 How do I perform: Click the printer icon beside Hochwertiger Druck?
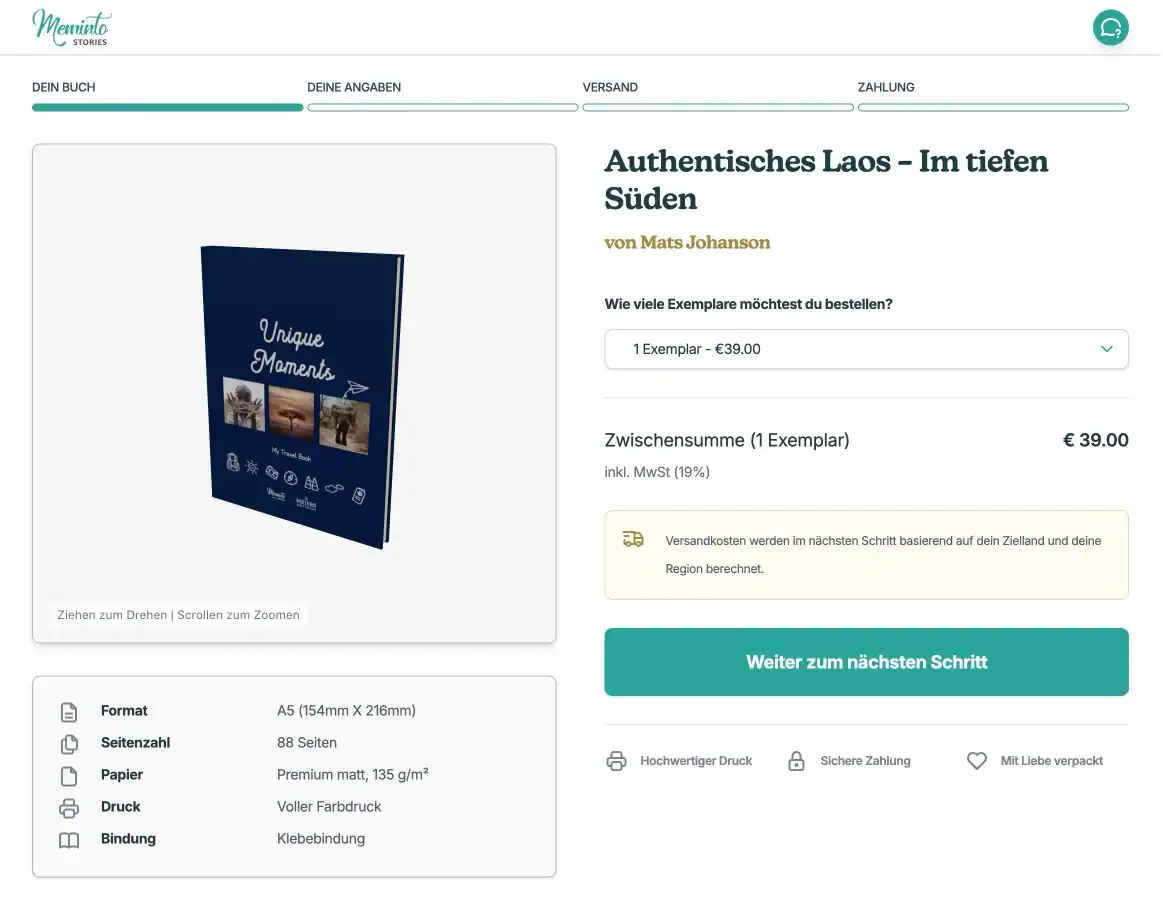(616, 761)
